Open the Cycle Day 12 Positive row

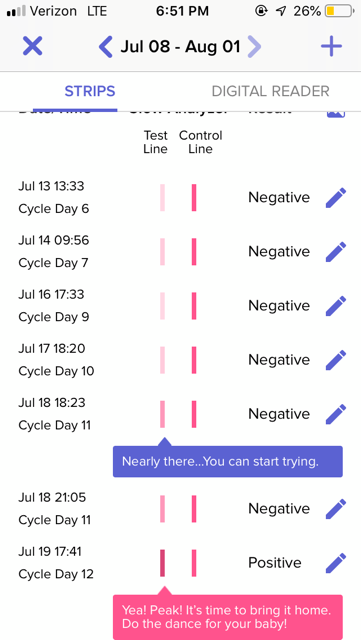pos(180,563)
